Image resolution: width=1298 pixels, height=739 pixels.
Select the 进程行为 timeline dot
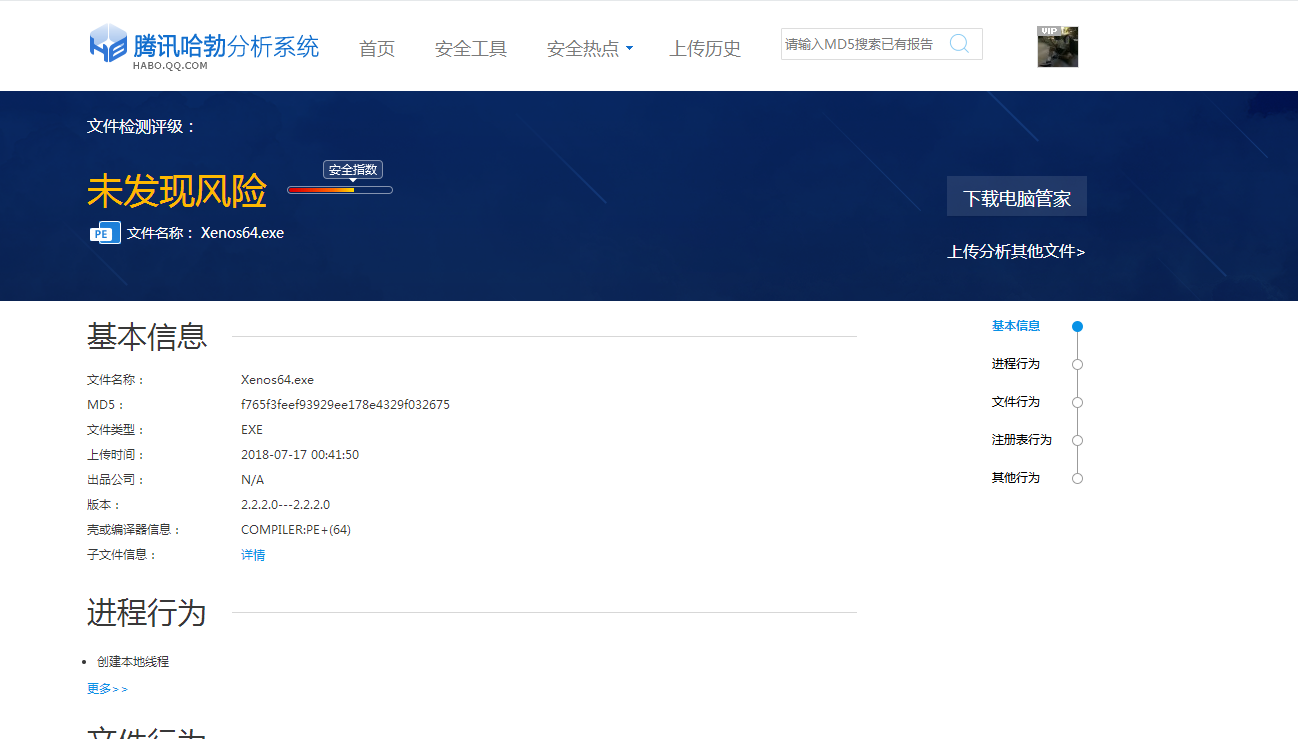click(x=1077, y=364)
